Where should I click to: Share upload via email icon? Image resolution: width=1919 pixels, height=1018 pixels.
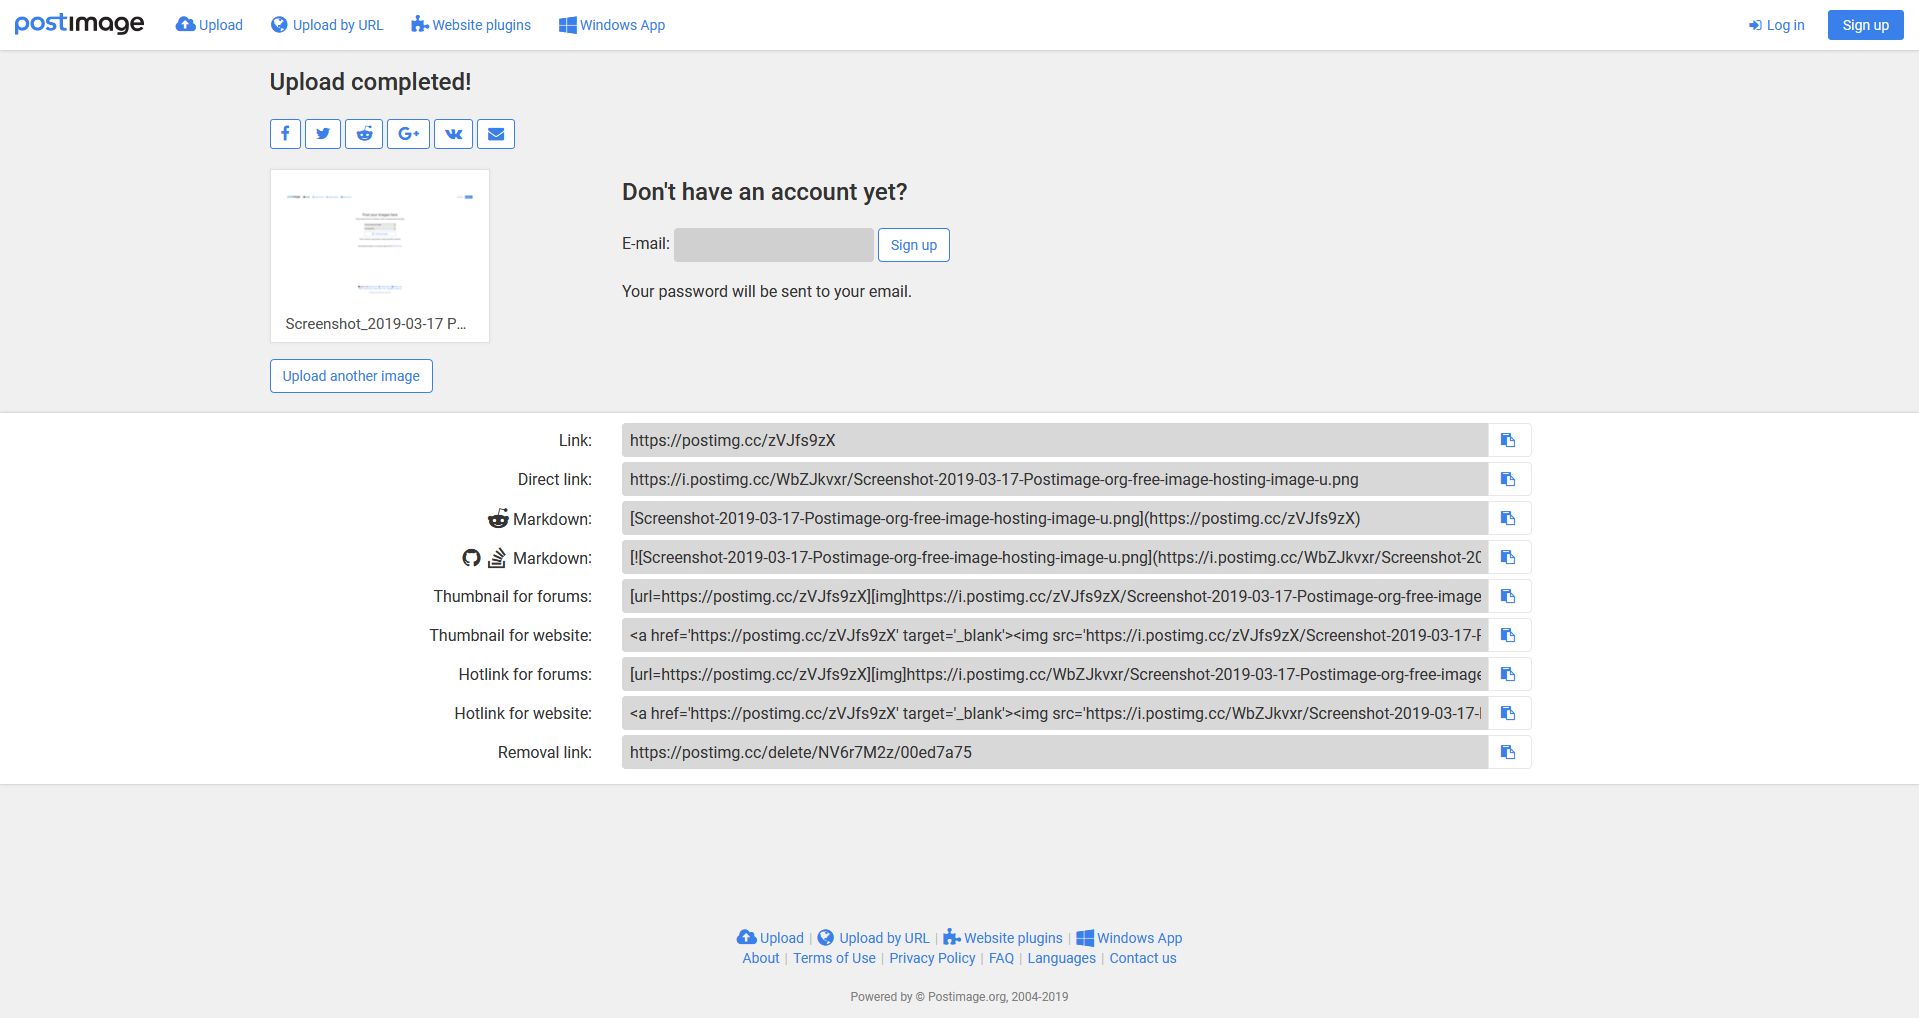pyautogui.click(x=496, y=134)
